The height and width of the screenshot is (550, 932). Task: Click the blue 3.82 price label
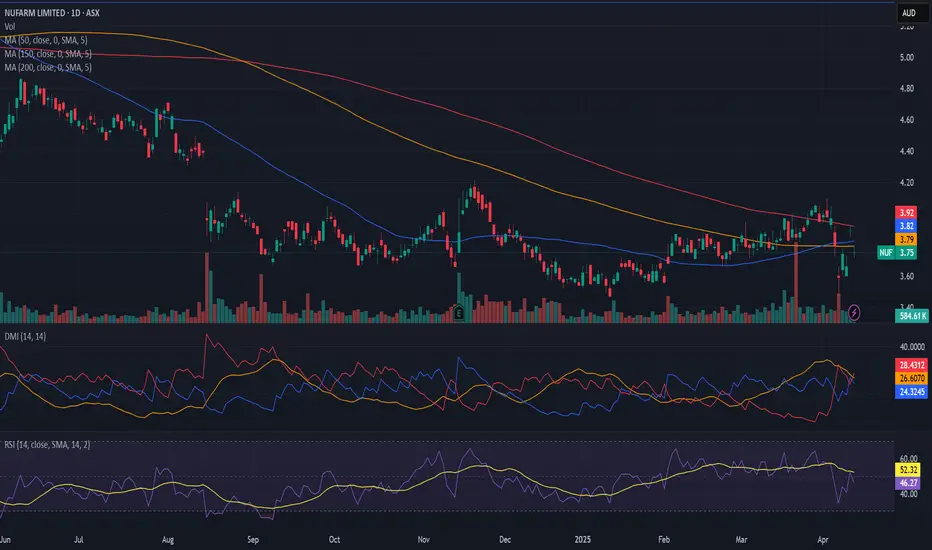[x=906, y=226]
